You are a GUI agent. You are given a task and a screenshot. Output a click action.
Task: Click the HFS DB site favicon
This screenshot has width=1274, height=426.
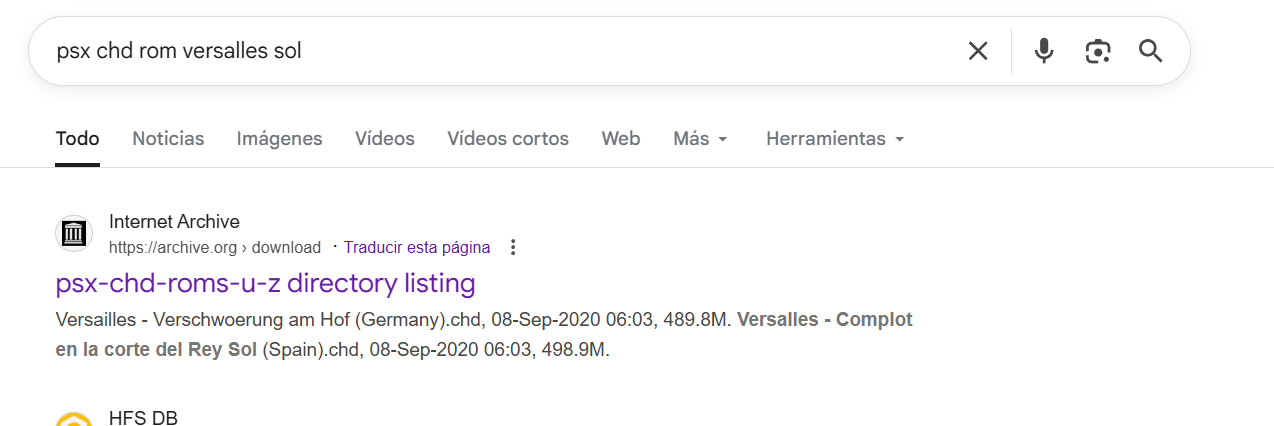74,420
